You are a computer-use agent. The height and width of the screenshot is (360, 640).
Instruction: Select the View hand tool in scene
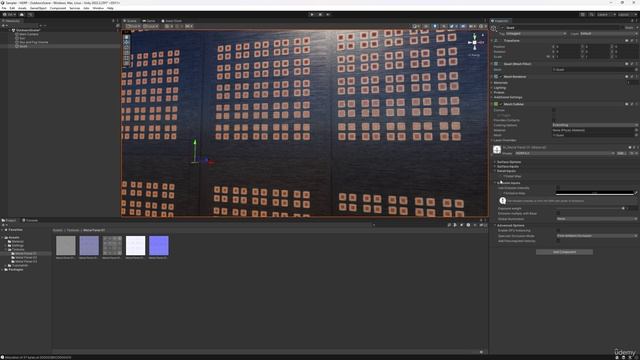coord(127,37)
